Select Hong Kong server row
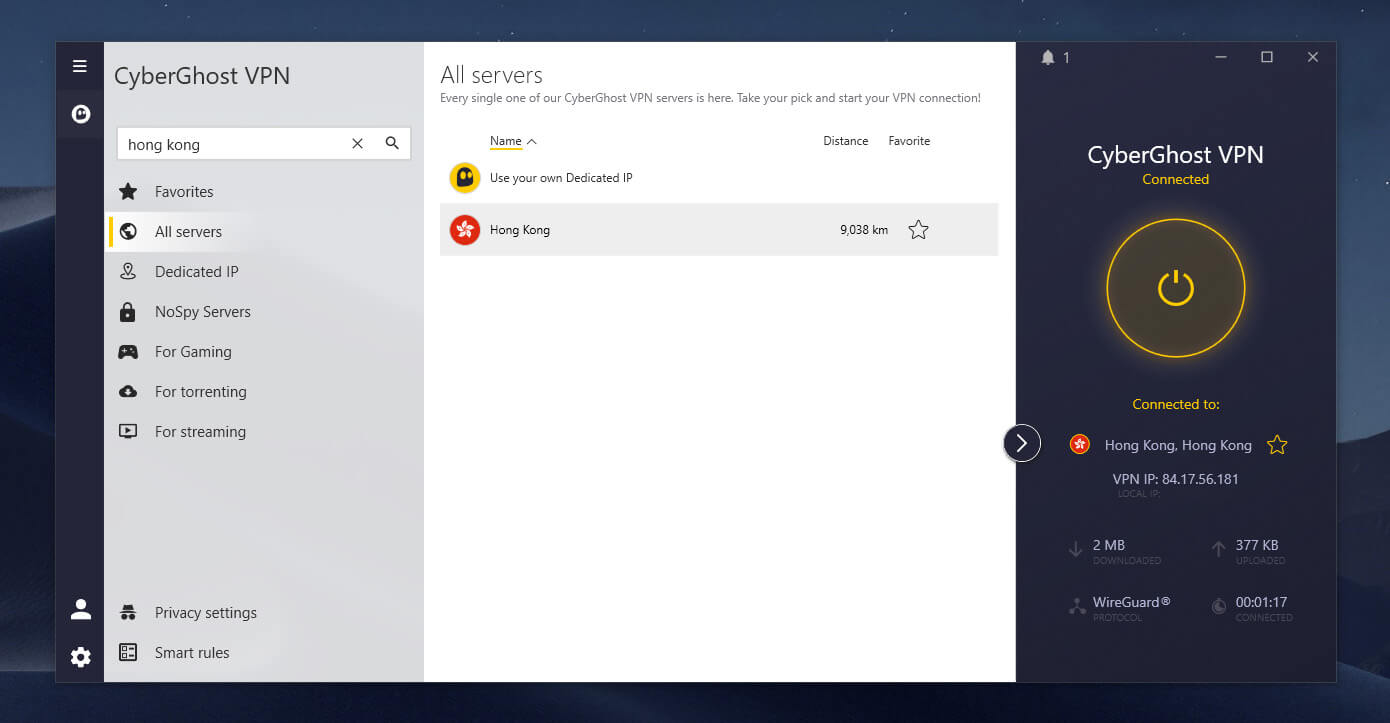This screenshot has height=723, width=1390. 719,230
